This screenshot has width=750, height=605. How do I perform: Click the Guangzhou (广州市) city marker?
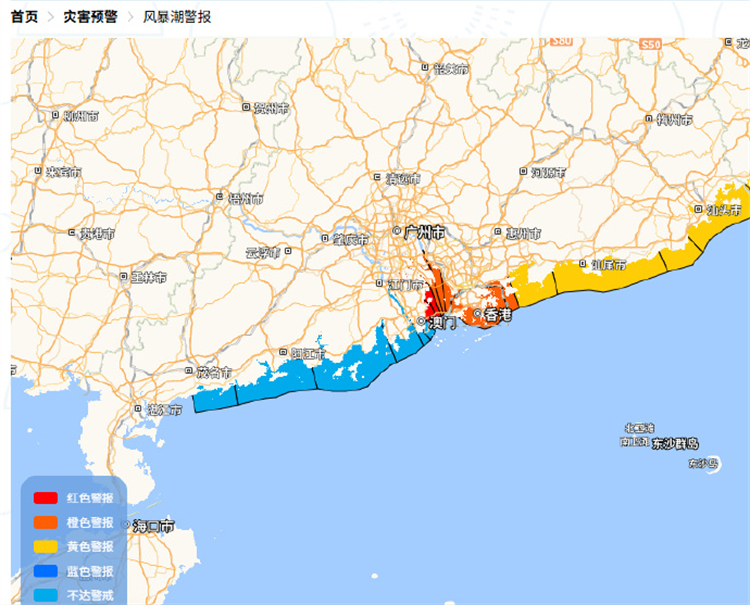tap(397, 232)
